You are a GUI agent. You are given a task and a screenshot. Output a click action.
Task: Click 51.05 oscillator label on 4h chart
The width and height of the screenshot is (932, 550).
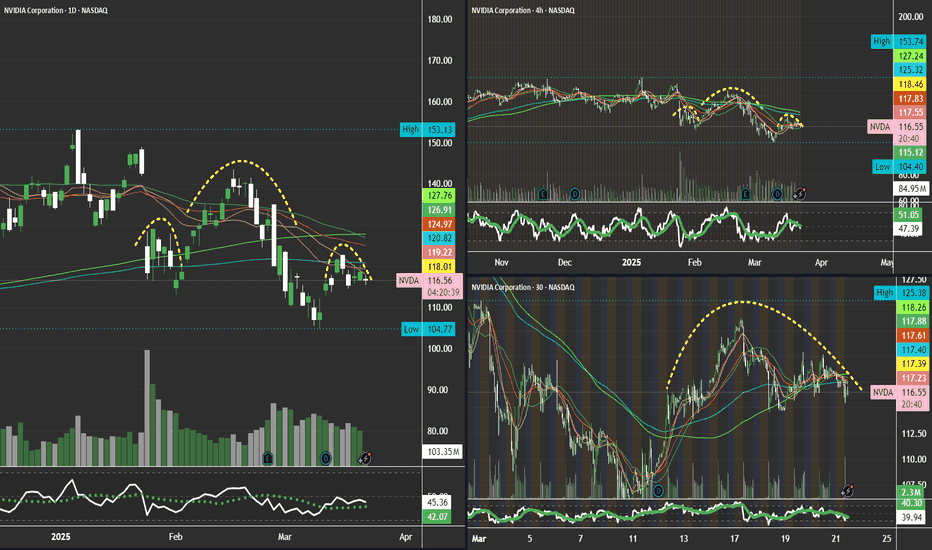(x=908, y=215)
